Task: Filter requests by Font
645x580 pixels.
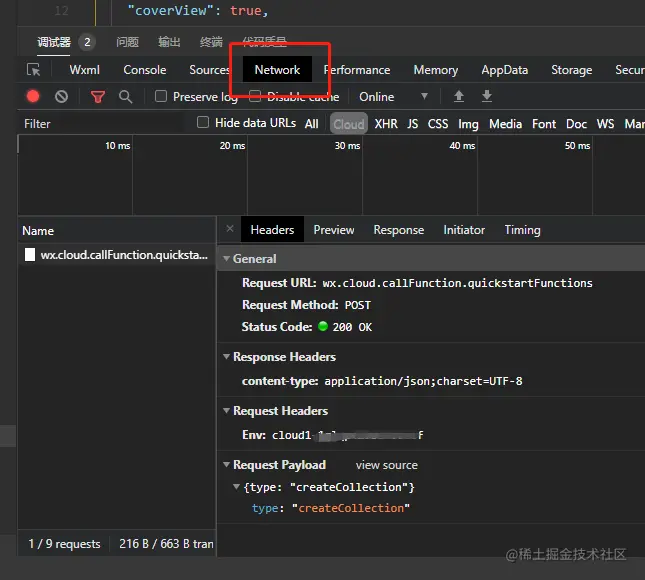Action: [x=544, y=124]
